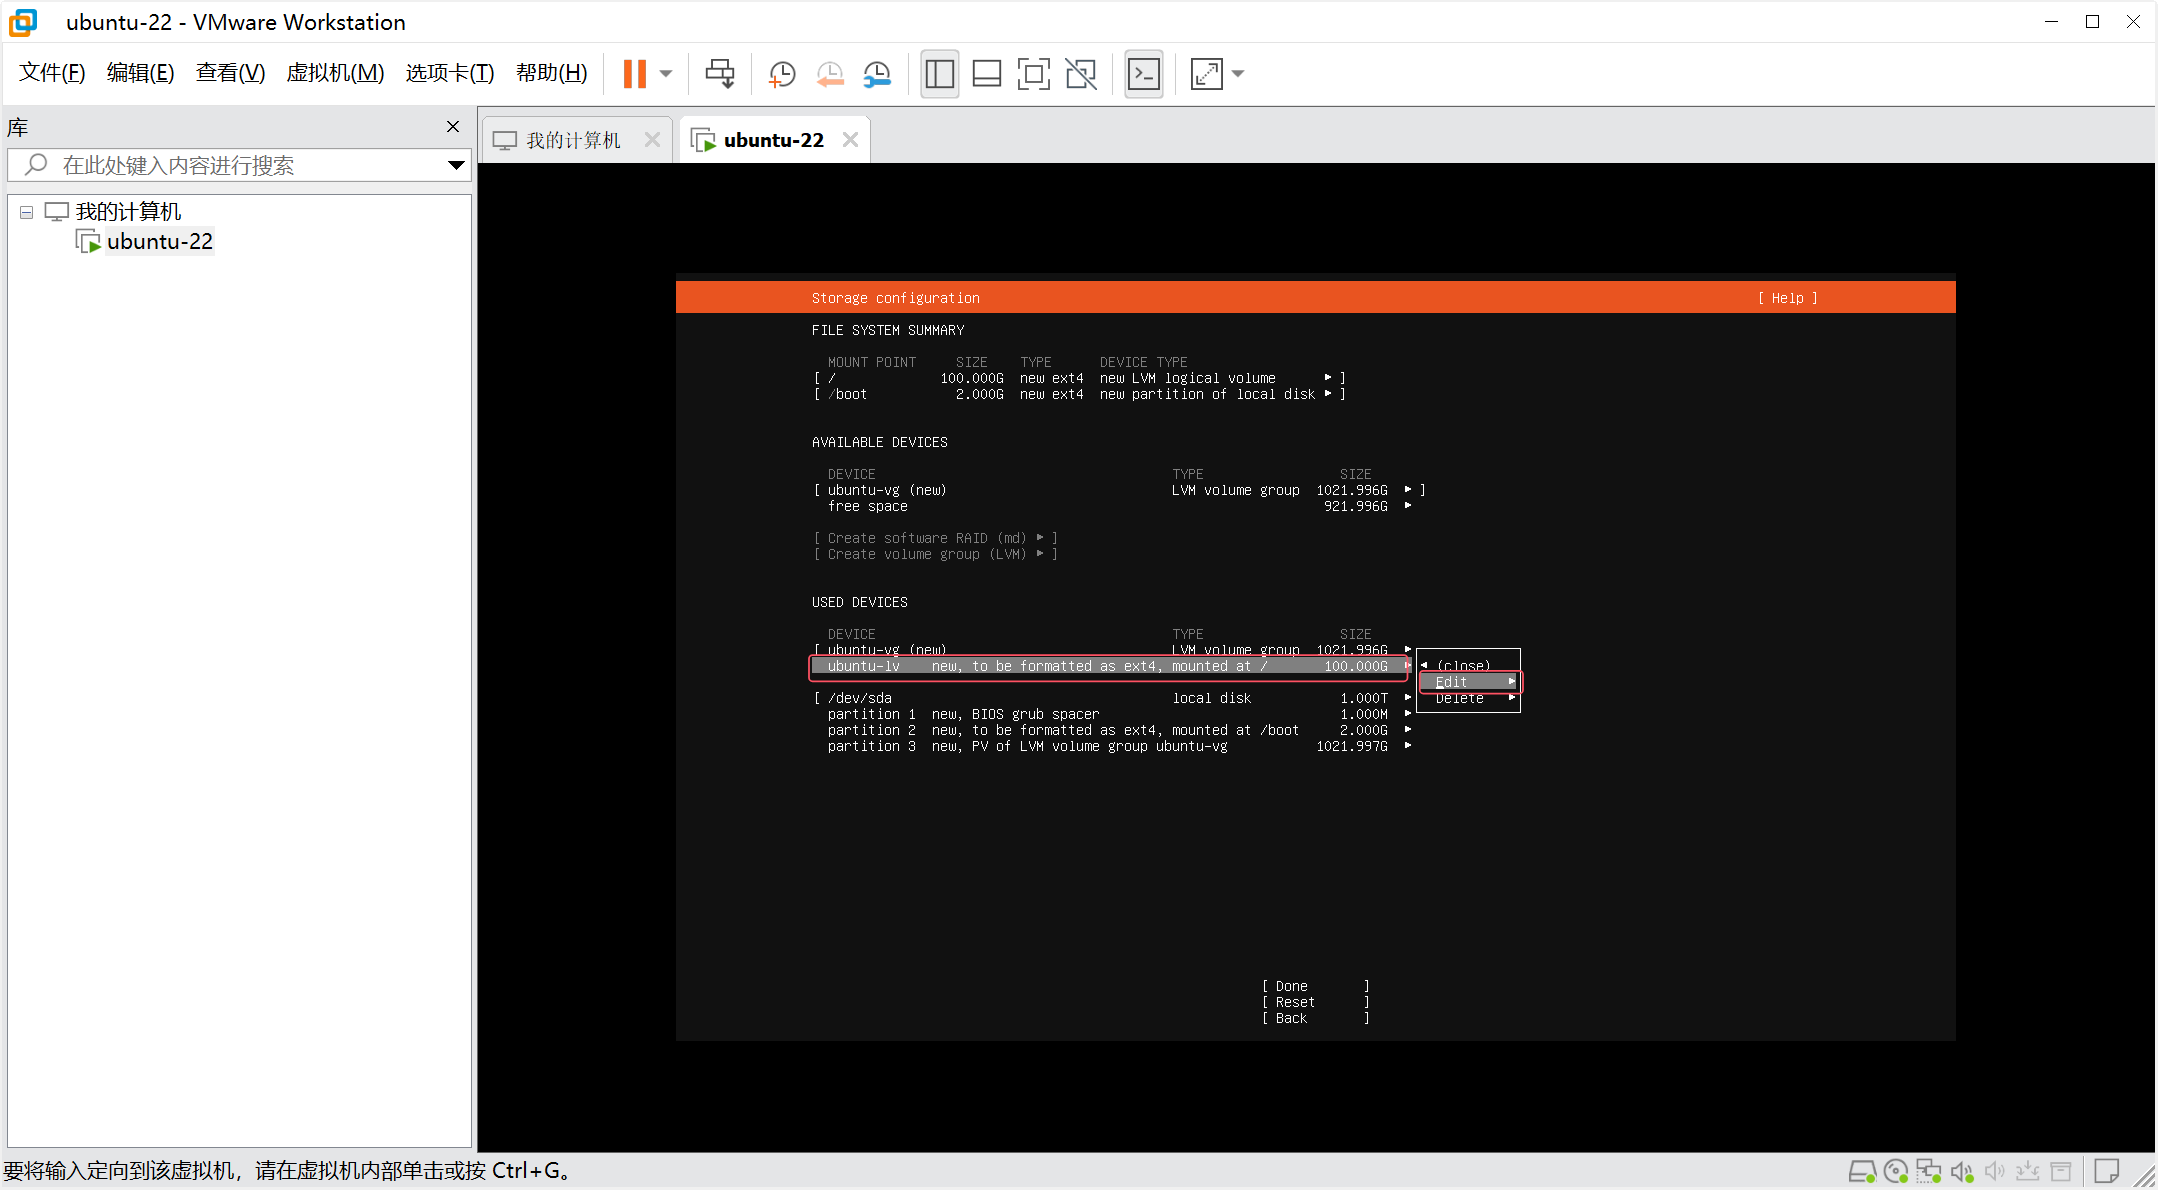Image resolution: width=2158 pixels, height=1190 pixels.
Task: Click the greyed speaker status icon
Action: 1995,1171
